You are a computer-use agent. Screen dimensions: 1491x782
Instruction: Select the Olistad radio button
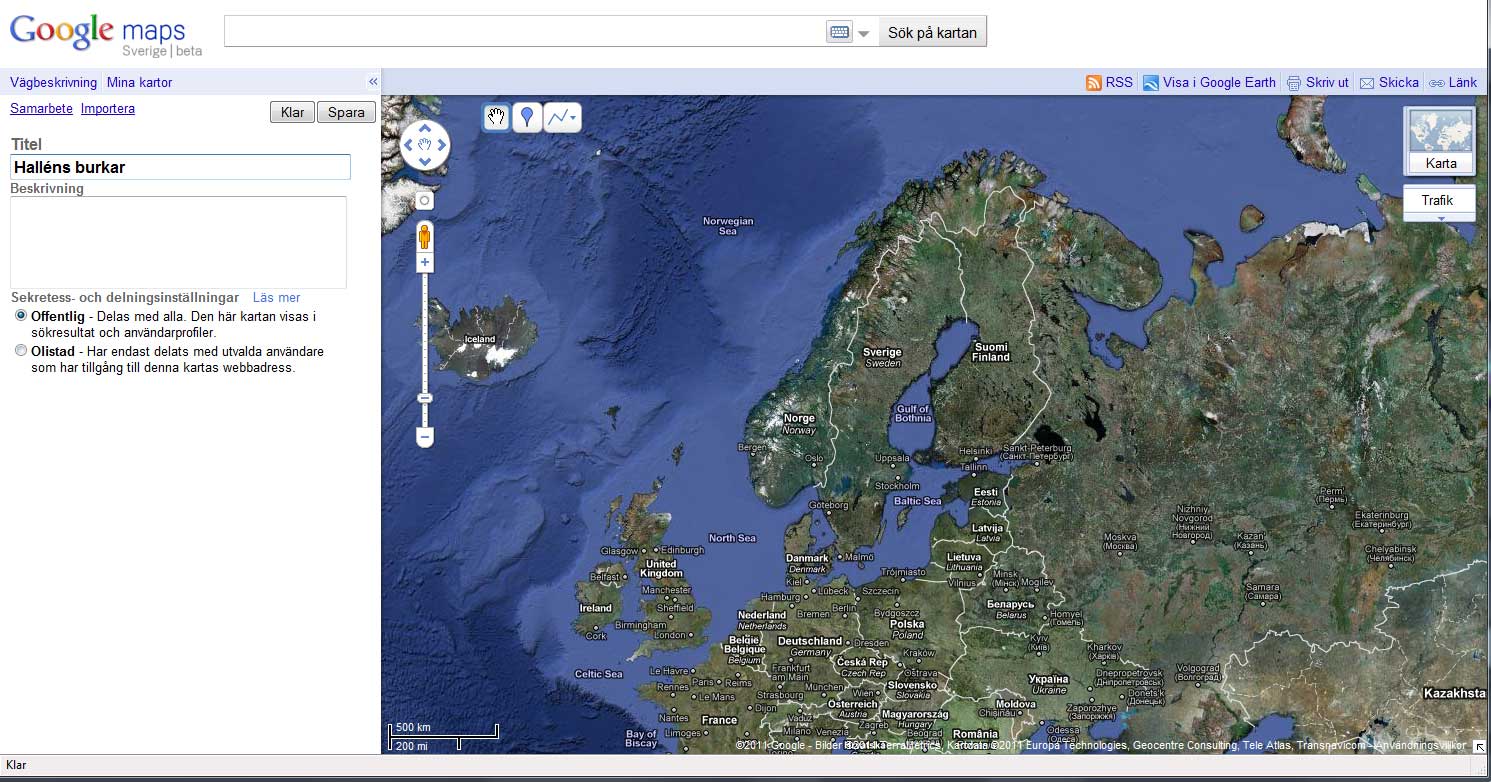click(x=21, y=351)
